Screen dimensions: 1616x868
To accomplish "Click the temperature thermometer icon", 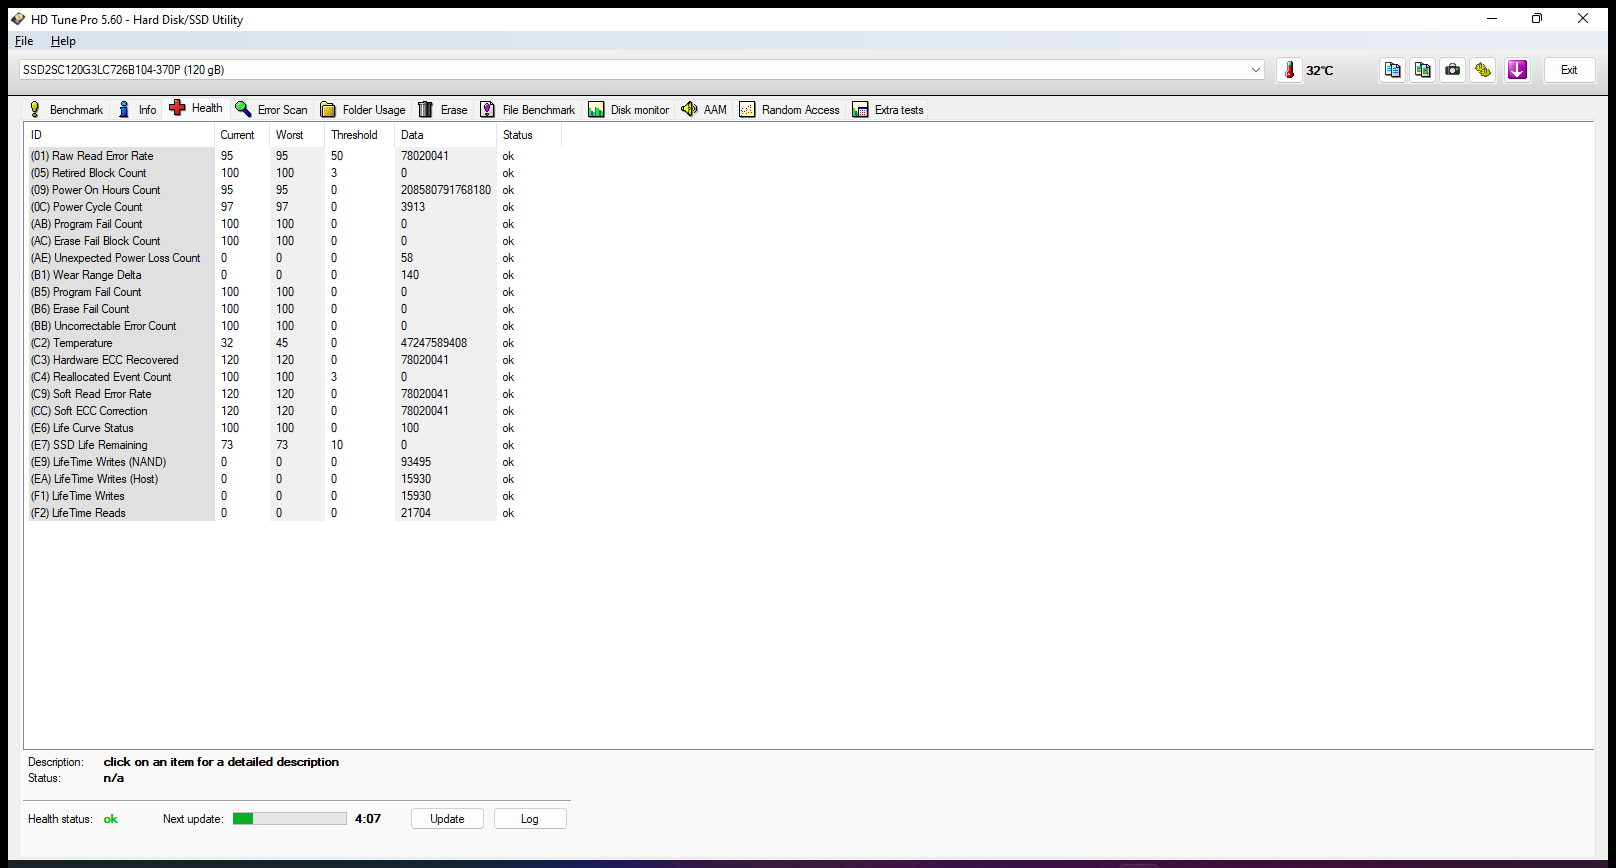I will [1289, 70].
